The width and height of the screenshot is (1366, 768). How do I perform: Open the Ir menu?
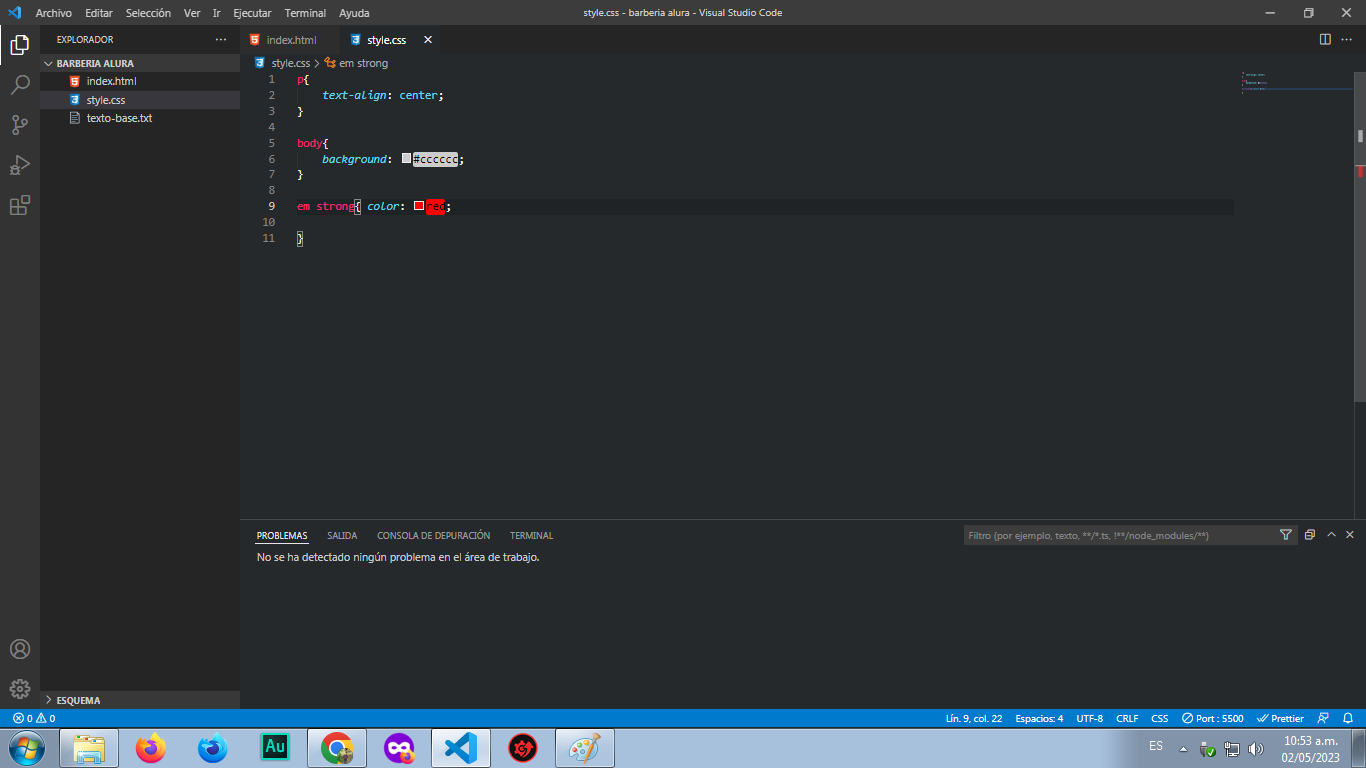coord(216,13)
